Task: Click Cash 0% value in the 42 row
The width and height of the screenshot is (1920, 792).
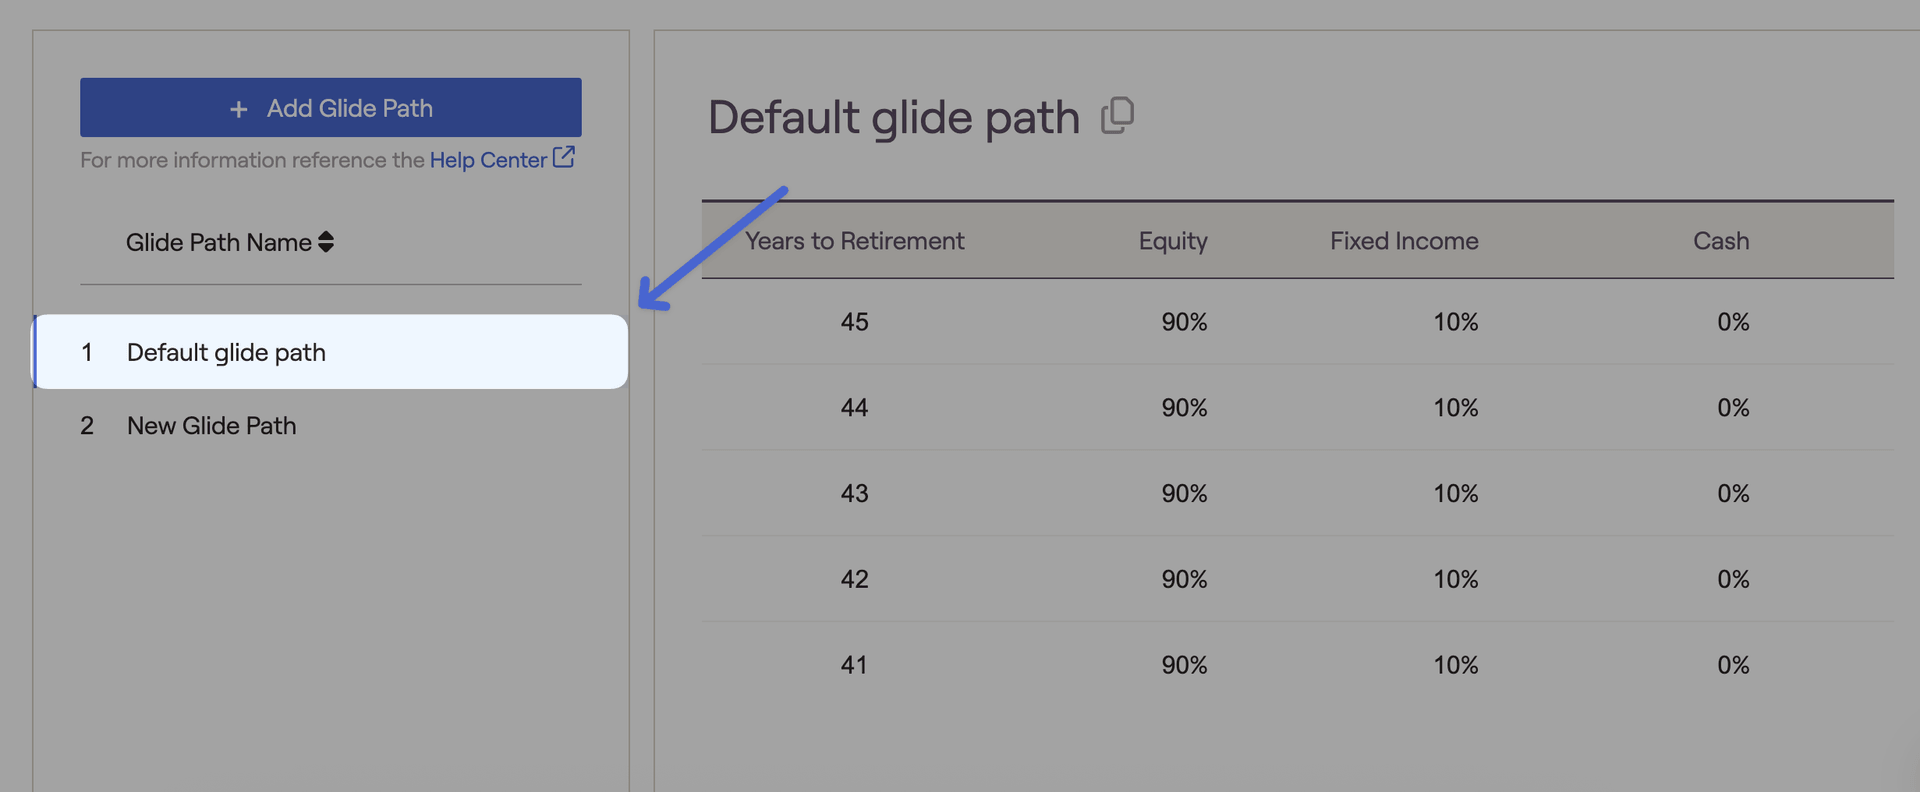Action: click(1733, 580)
